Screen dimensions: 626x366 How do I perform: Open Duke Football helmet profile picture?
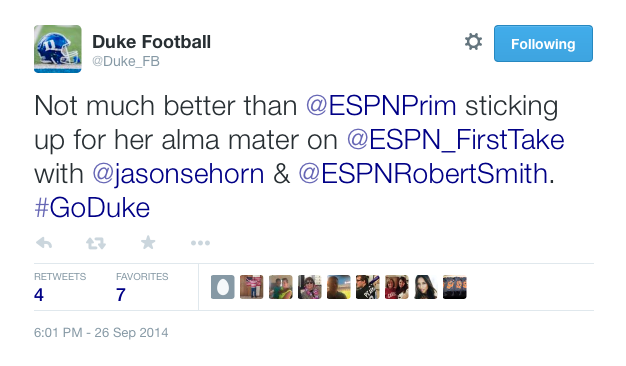click(x=58, y=49)
